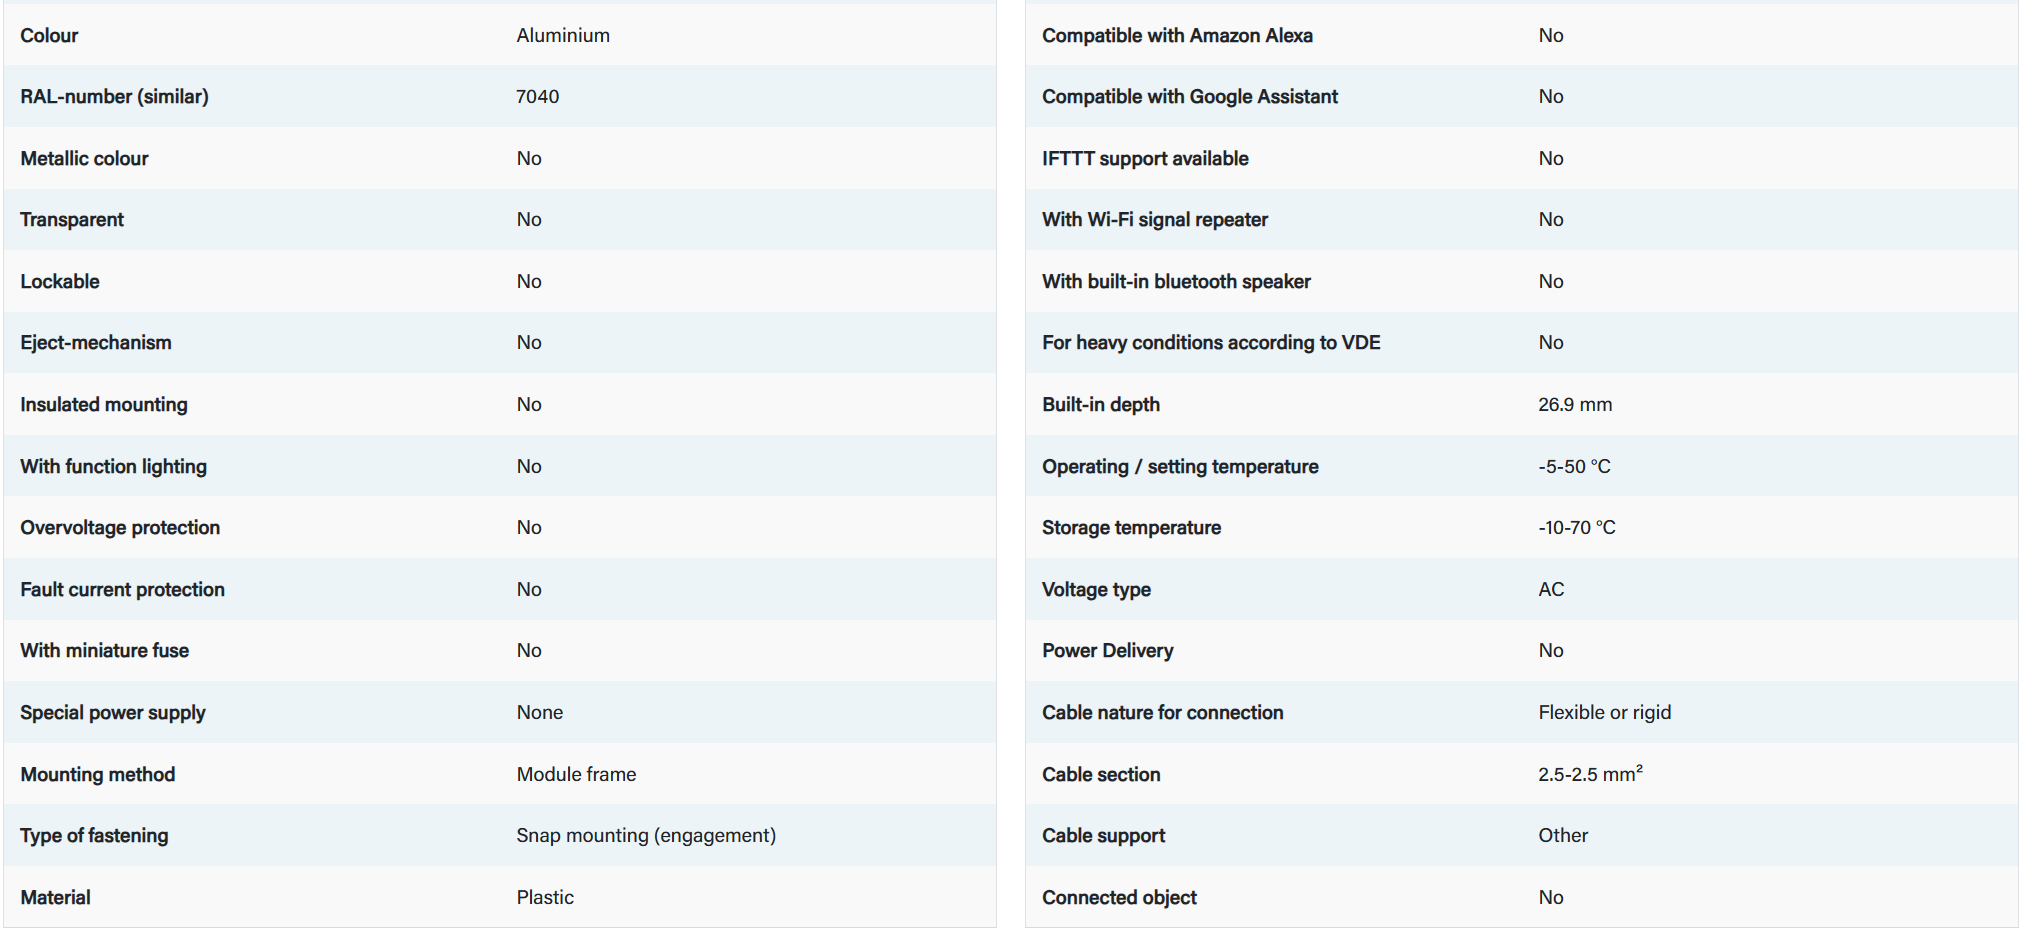Click the 'Connected object' row label
The height and width of the screenshot is (930, 2022).
(1118, 898)
